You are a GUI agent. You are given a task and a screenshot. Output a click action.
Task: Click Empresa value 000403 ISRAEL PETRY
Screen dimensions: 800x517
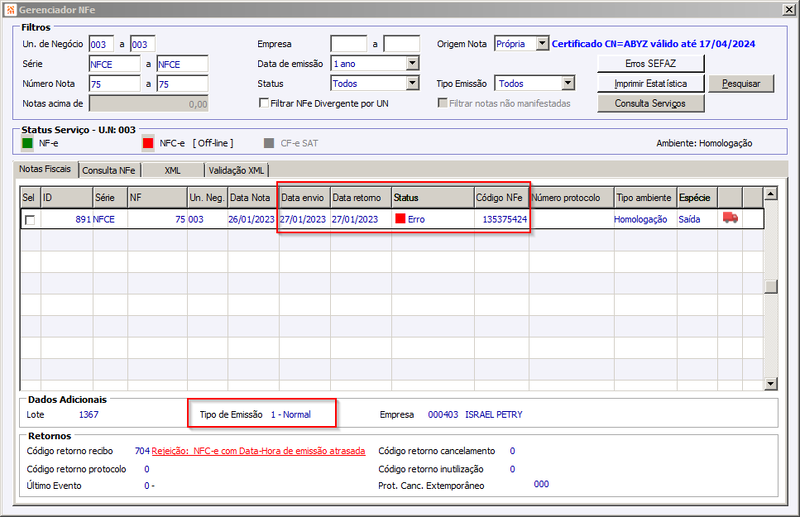point(475,415)
